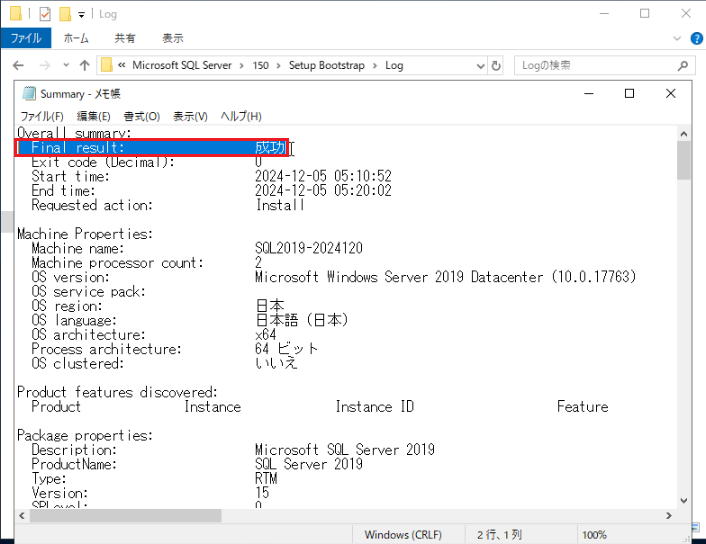The image size is (706, 544).
Task: Click the Explorer forward arrow
Action: click(45, 66)
